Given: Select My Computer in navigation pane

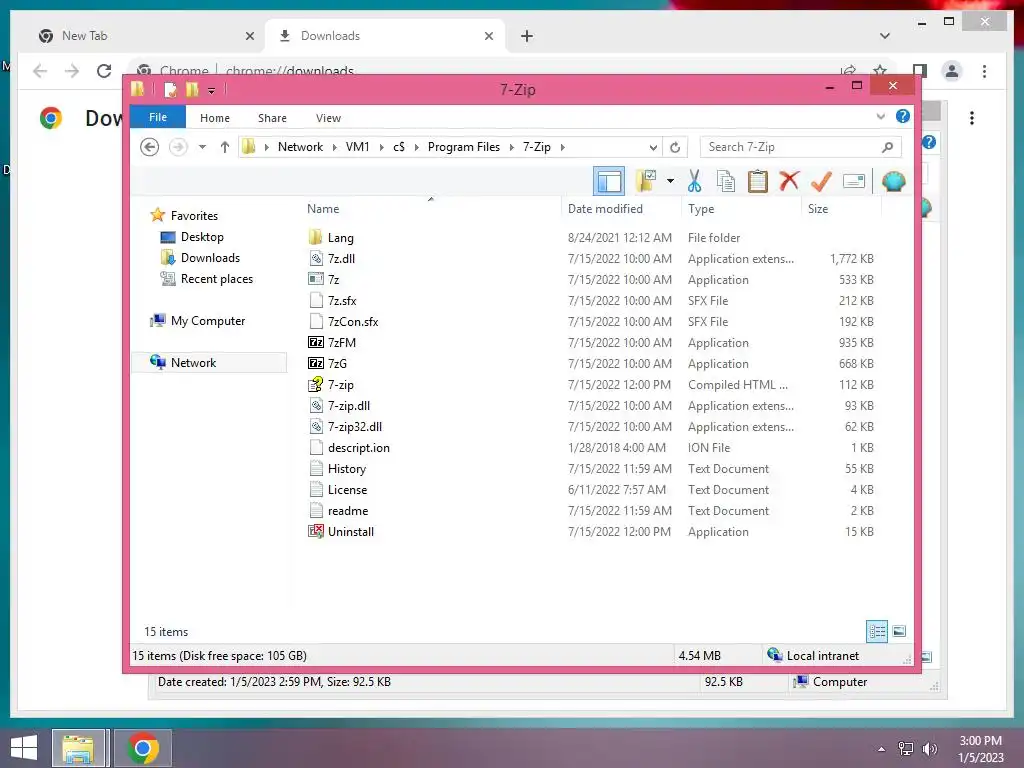Looking at the screenshot, I should click(208, 321).
